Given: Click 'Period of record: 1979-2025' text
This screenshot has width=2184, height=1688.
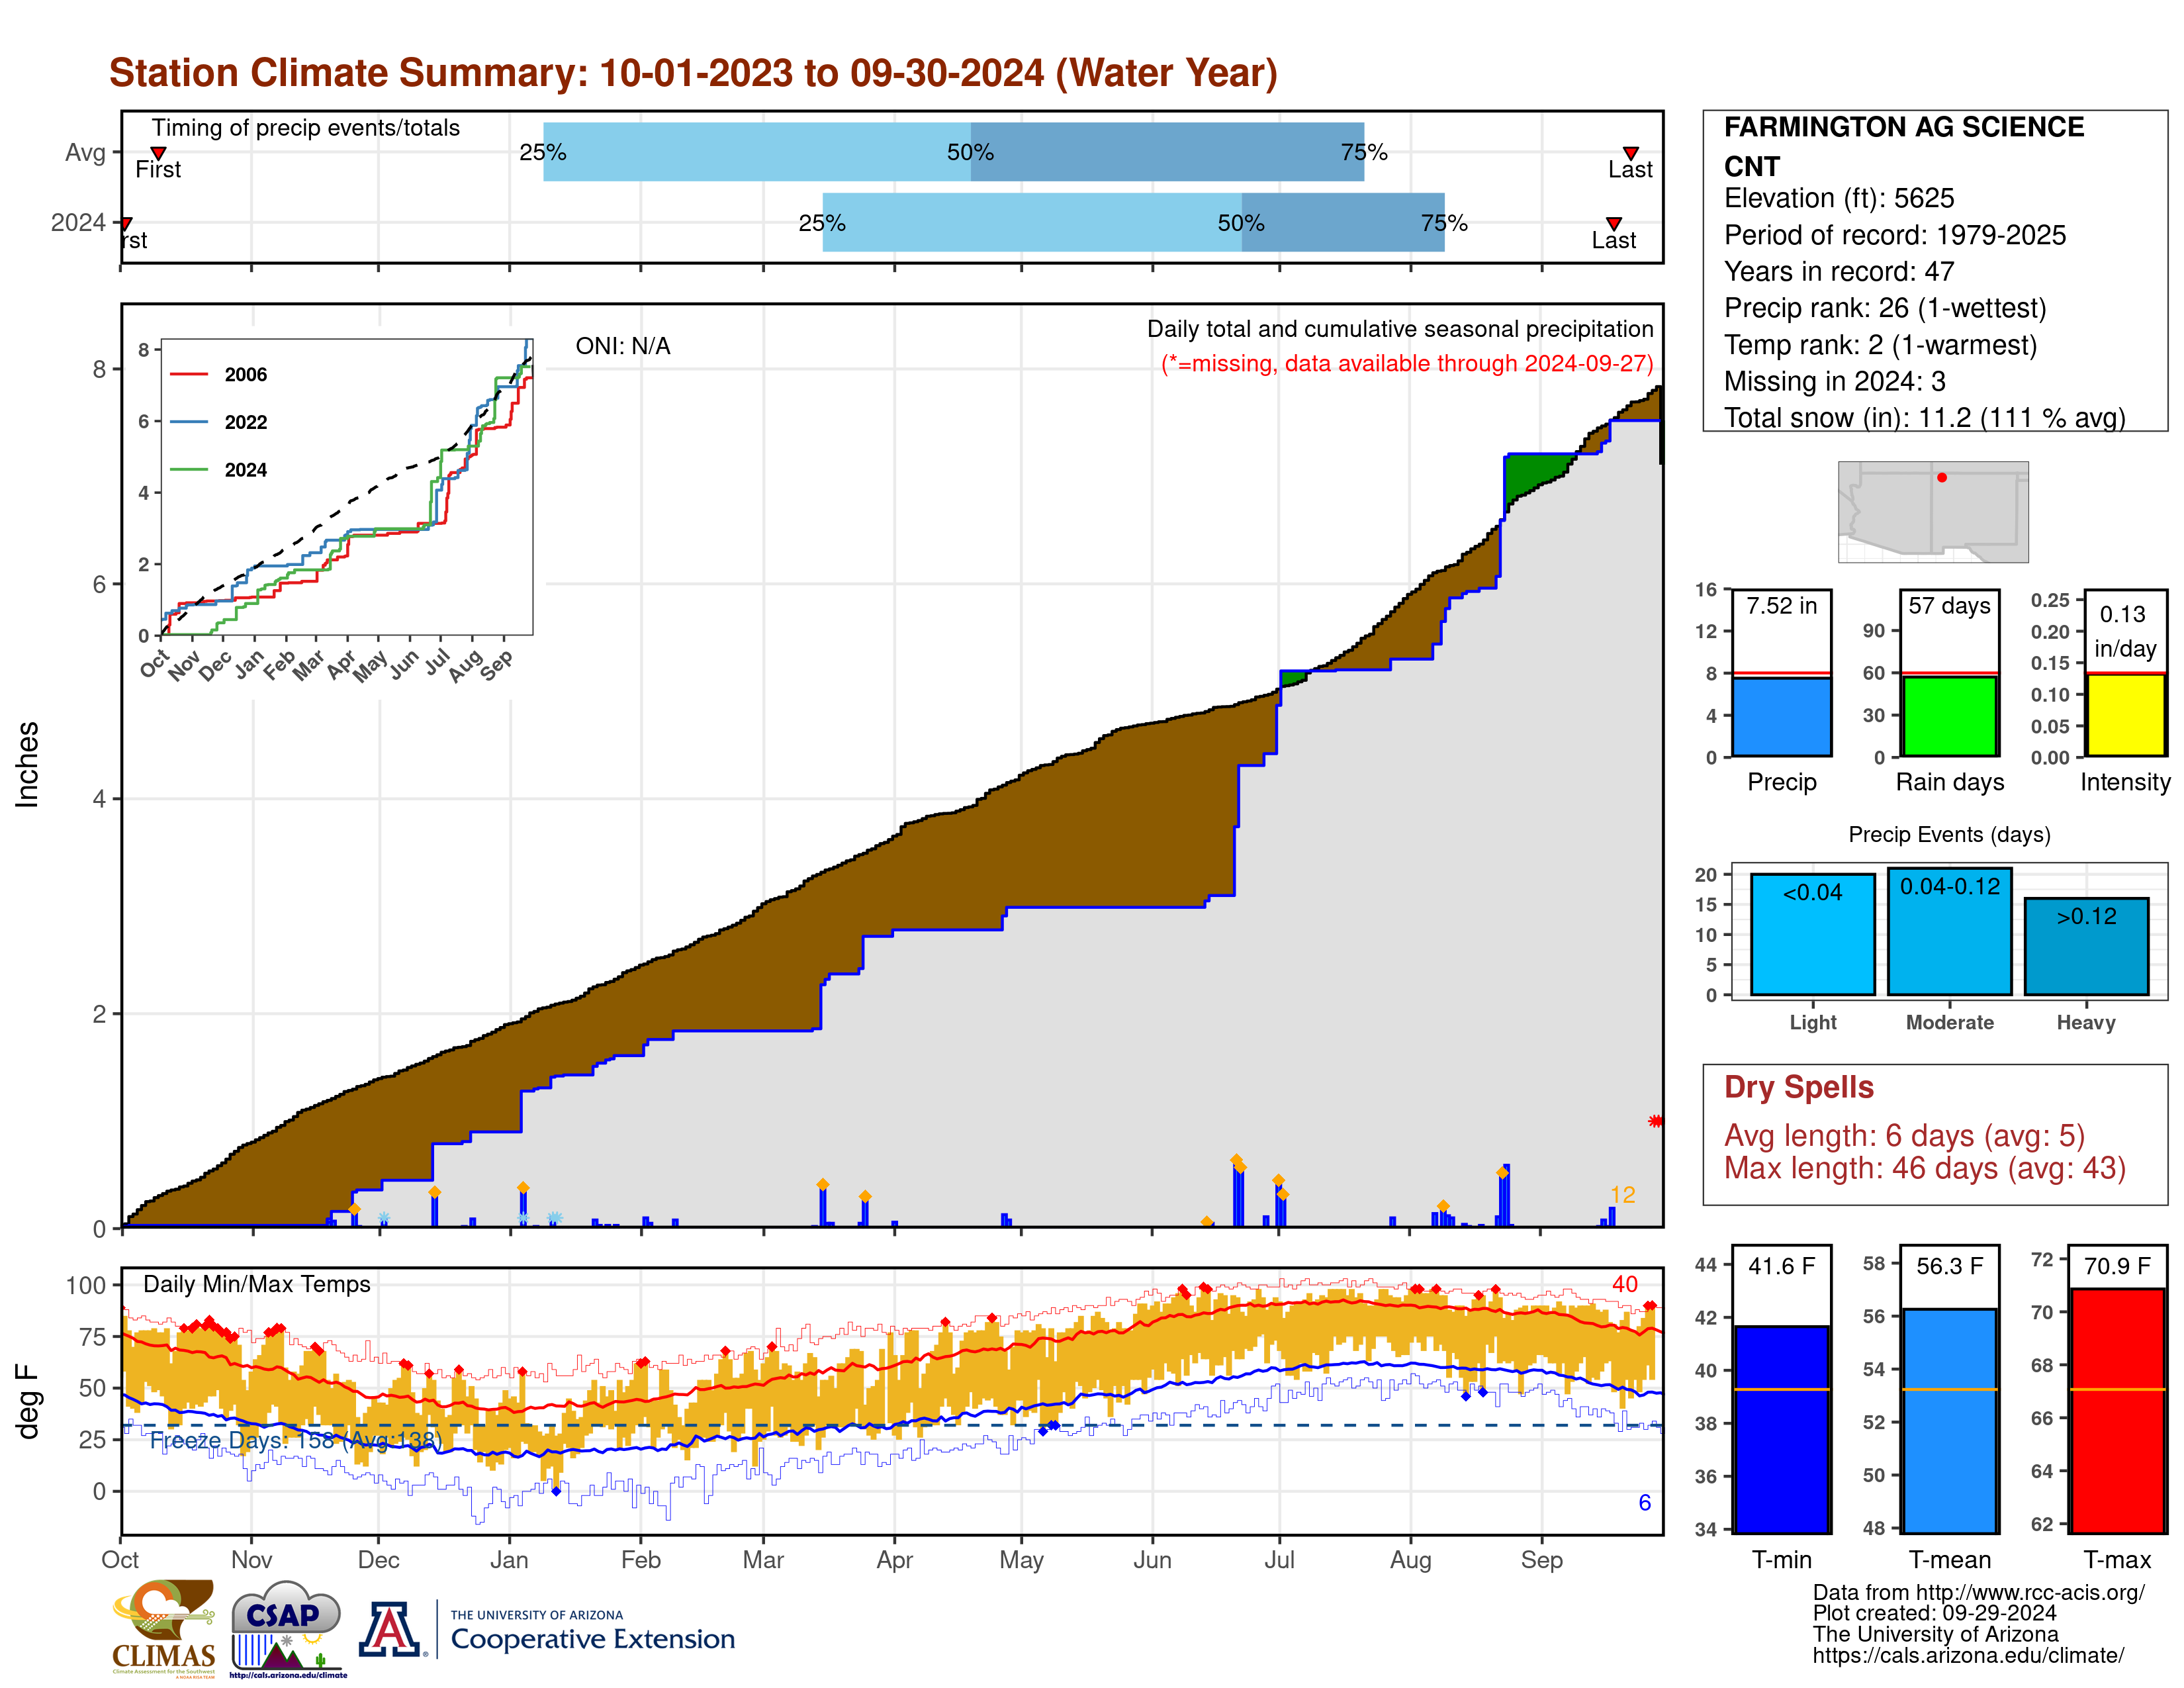Looking at the screenshot, I should [1894, 235].
